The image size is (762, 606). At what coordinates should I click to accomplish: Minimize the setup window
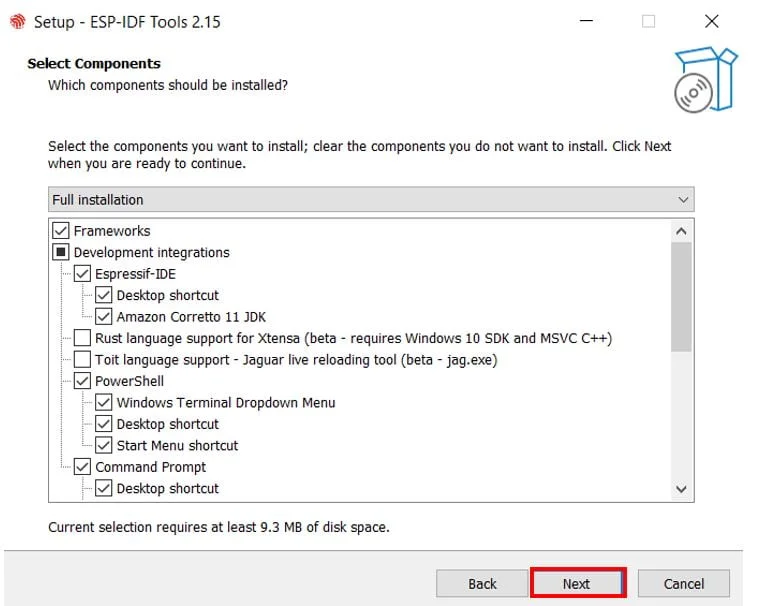[x=587, y=21]
